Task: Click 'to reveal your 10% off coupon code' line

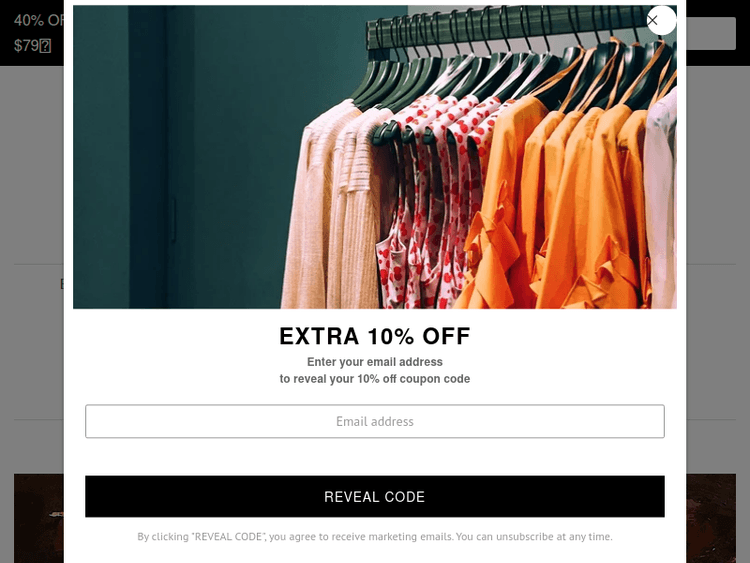Action: point(375,379)
